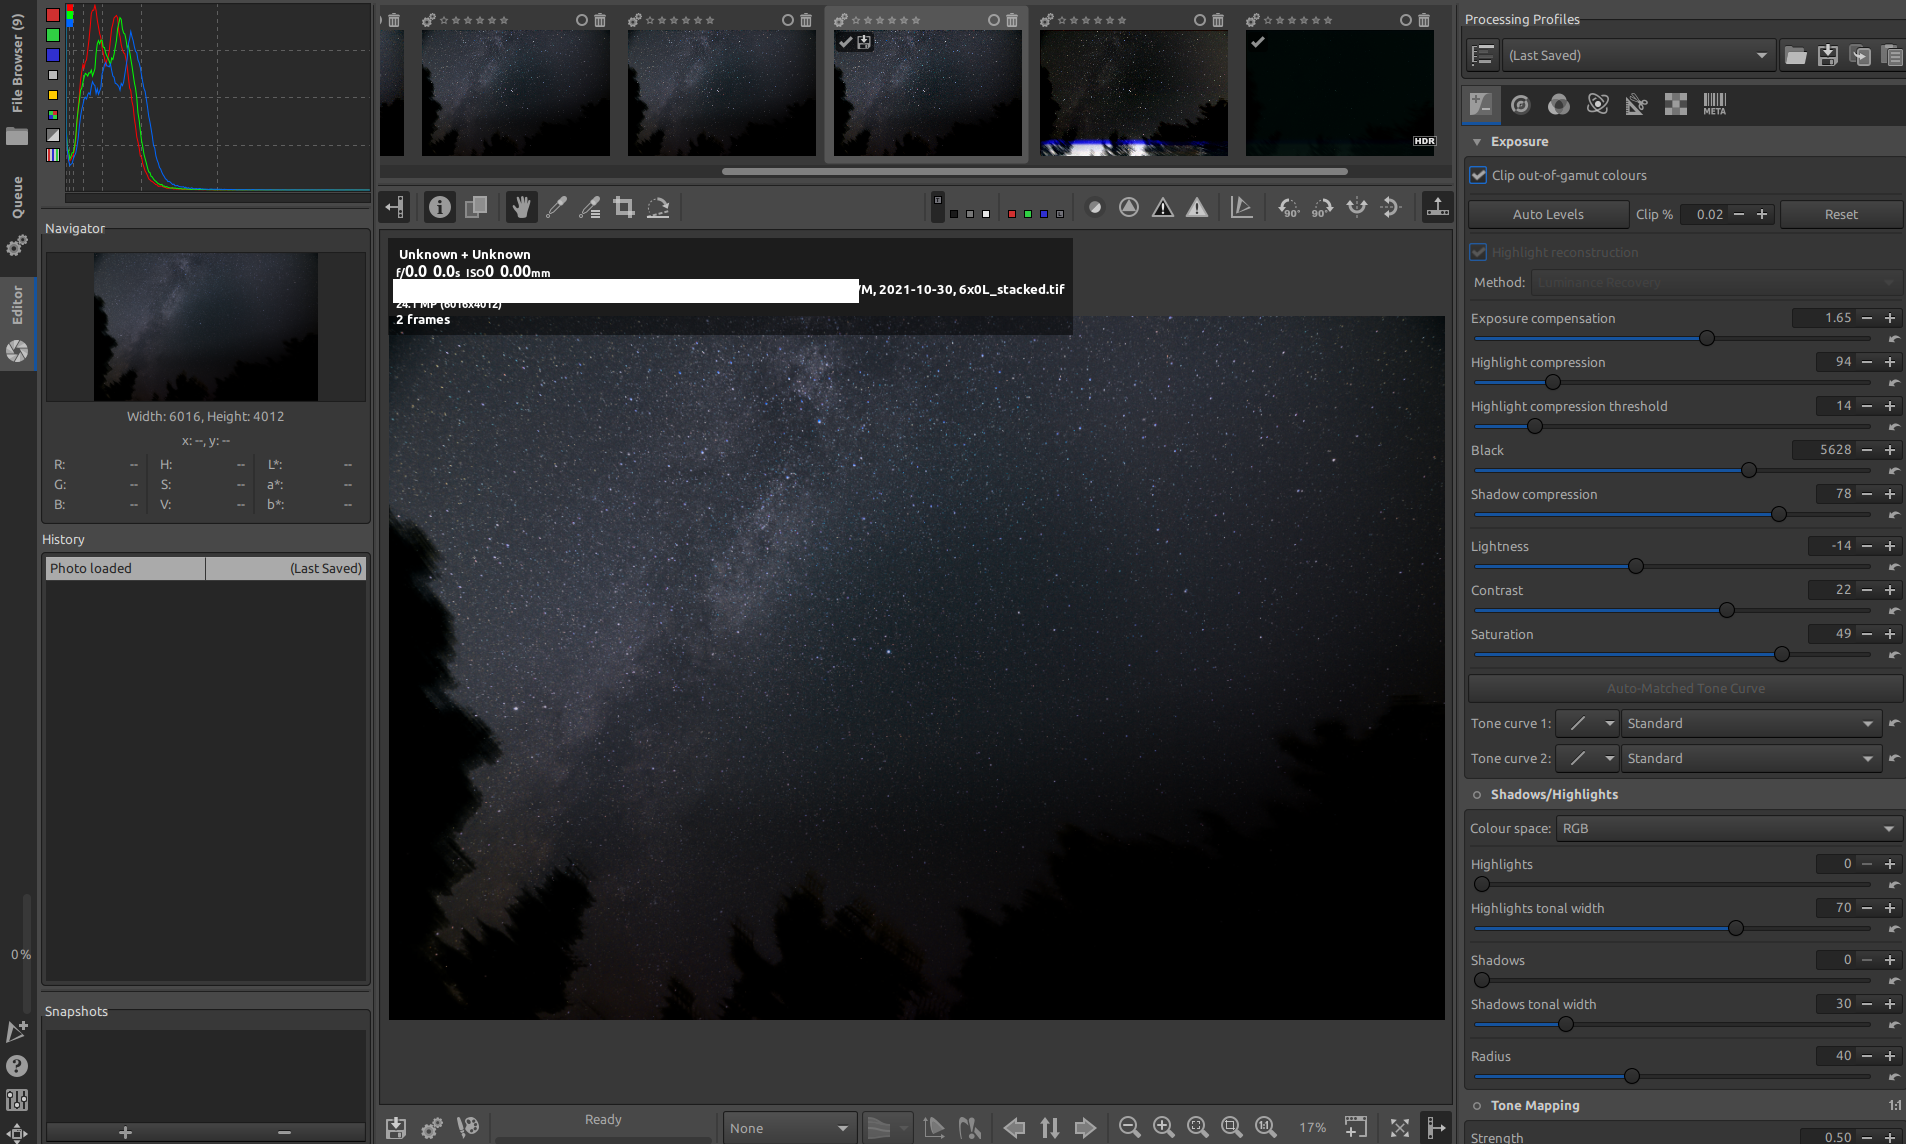
Task: Rotate the image left 90 degrees
Action: [x=1289, y=207]
